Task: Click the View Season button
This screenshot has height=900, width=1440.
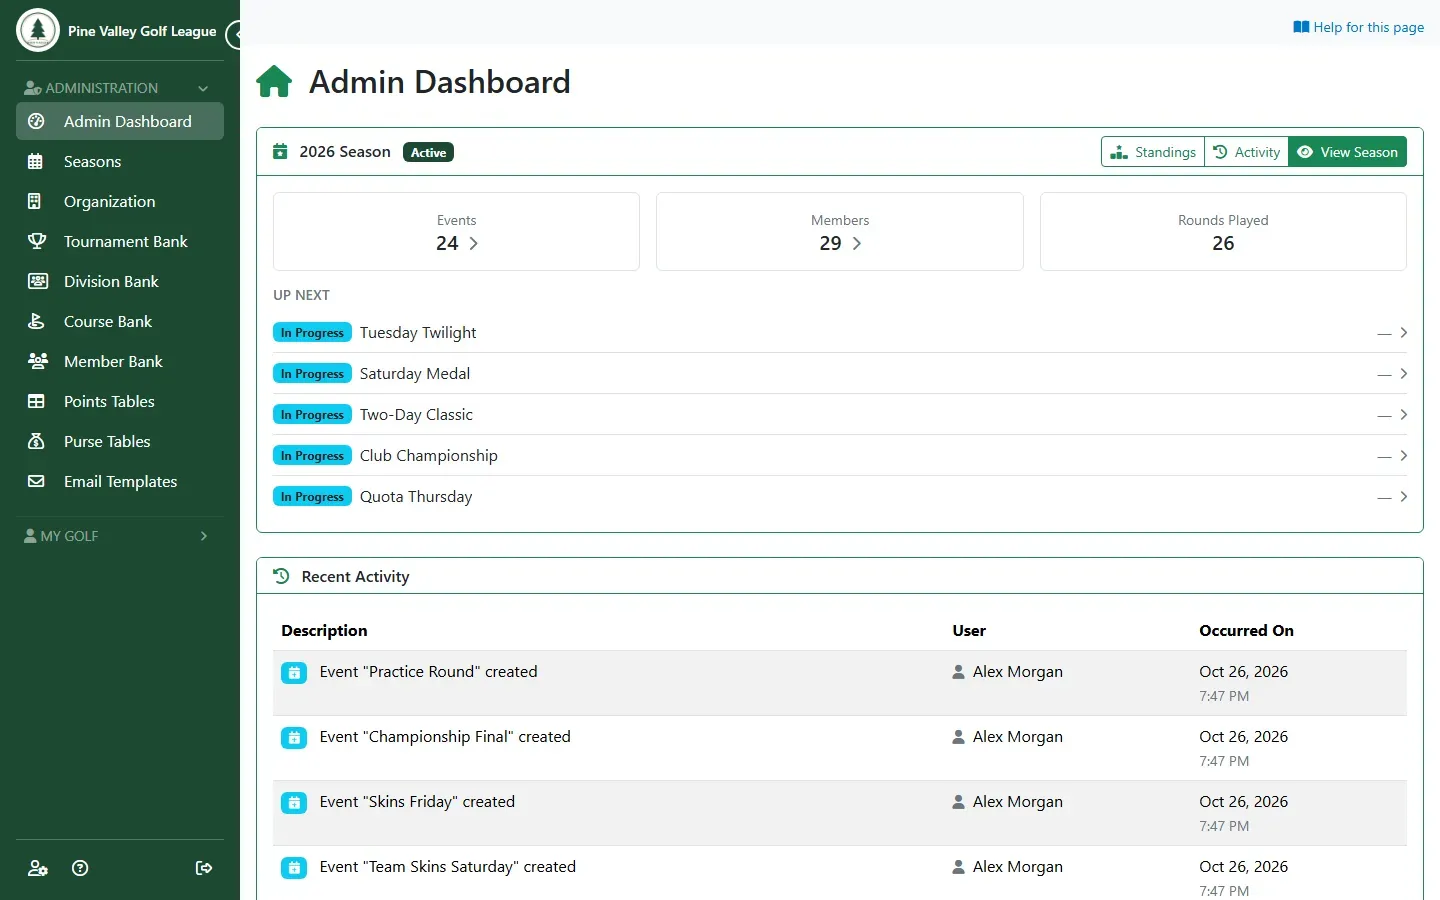Action: (x=1347, y=152)
